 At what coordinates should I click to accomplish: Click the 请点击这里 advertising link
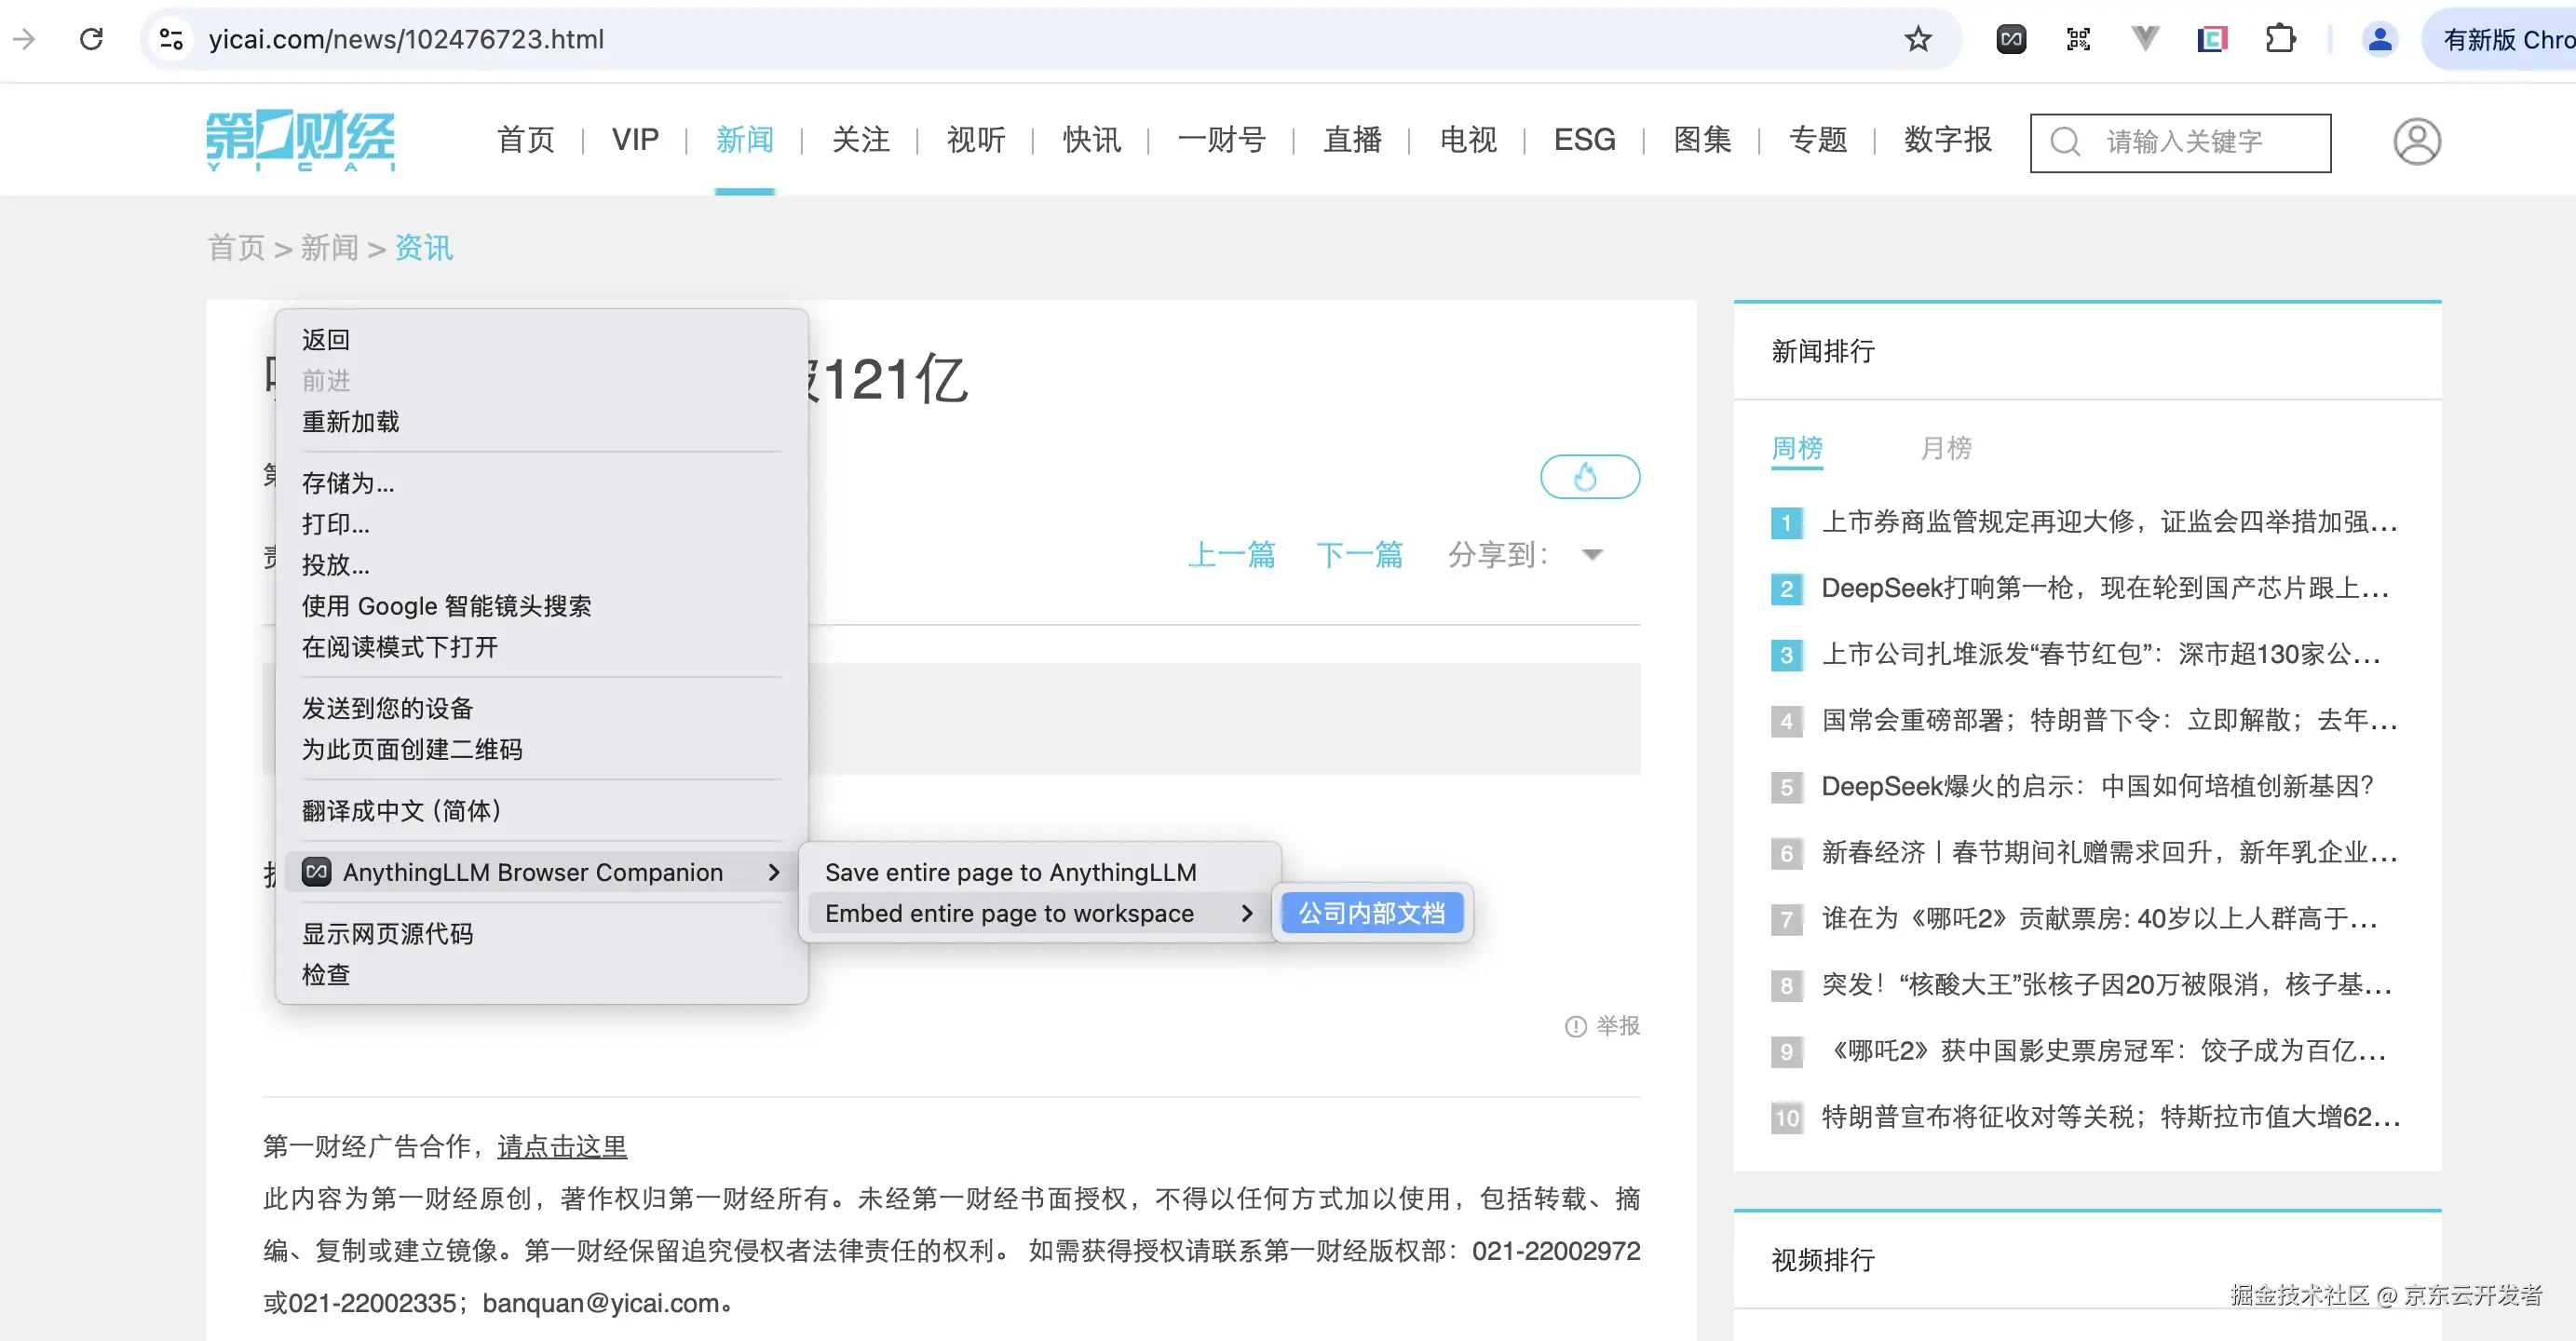[x=562, y=1146]
